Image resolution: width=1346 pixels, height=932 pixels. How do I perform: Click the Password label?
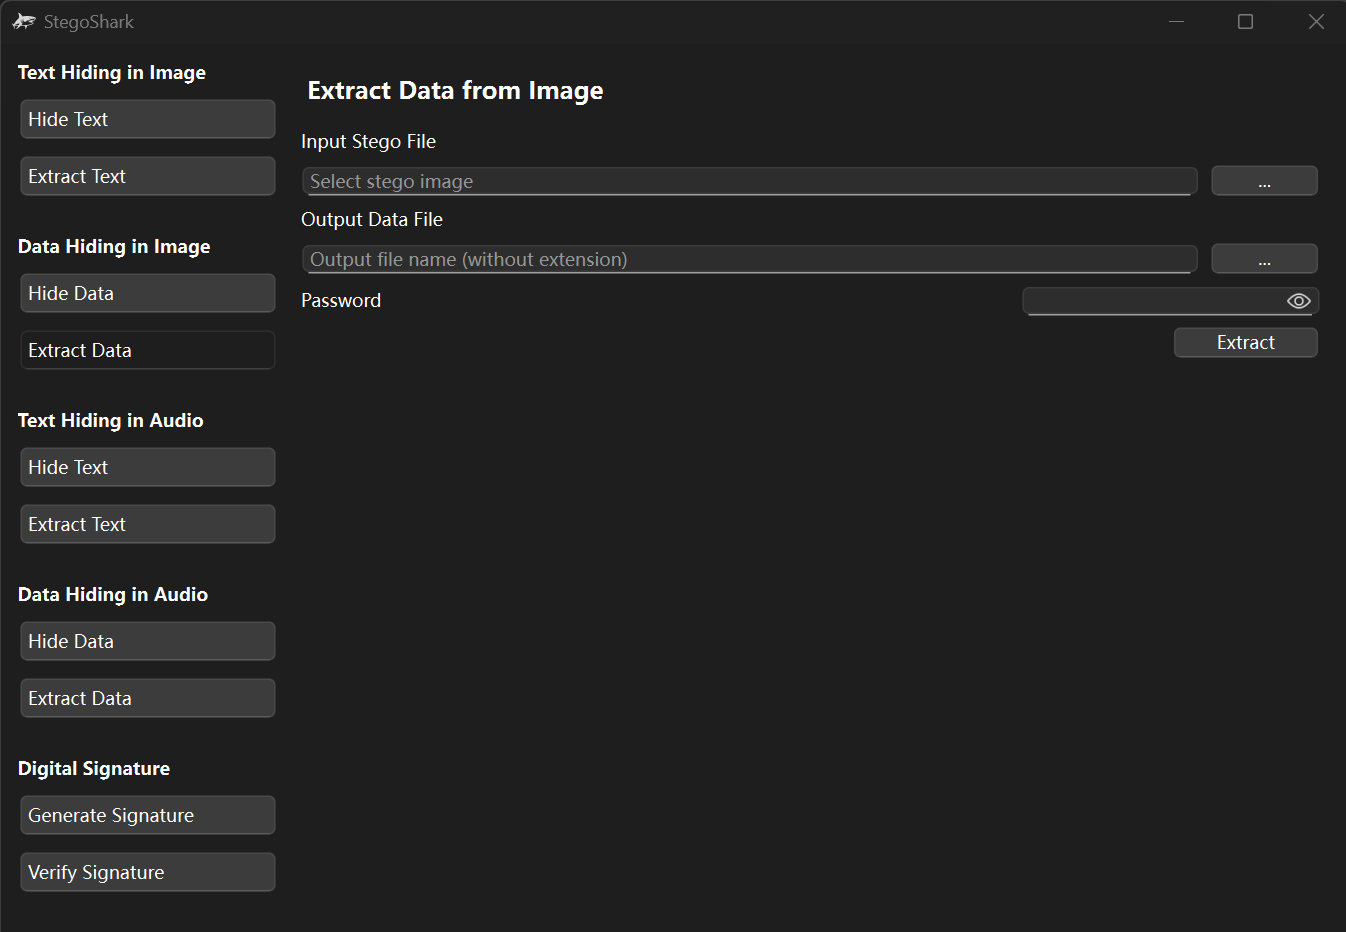click(341, 300)
